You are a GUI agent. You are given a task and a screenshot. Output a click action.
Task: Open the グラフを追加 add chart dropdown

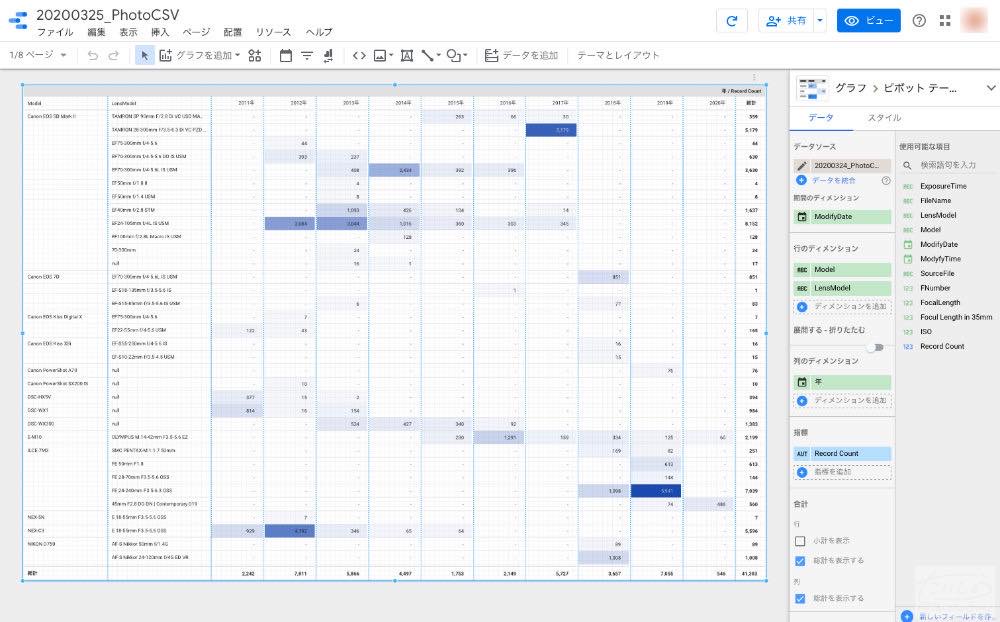(x=200, y=56)
